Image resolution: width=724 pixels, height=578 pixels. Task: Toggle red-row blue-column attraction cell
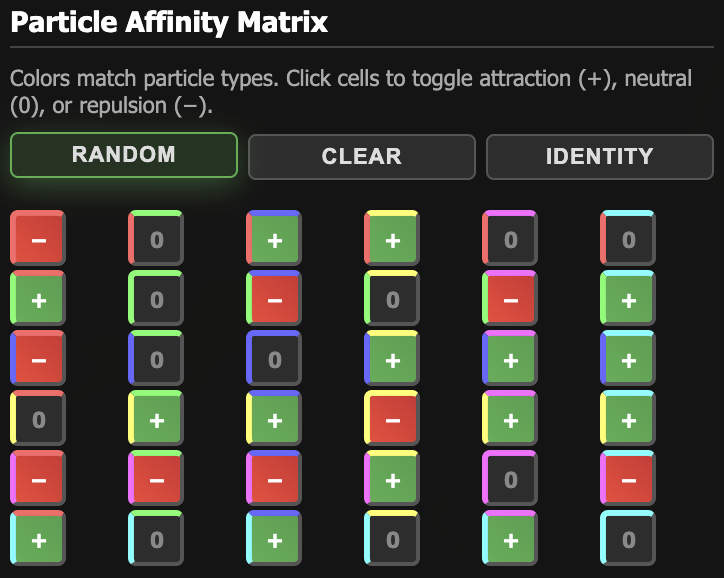[x=274, y=239]
